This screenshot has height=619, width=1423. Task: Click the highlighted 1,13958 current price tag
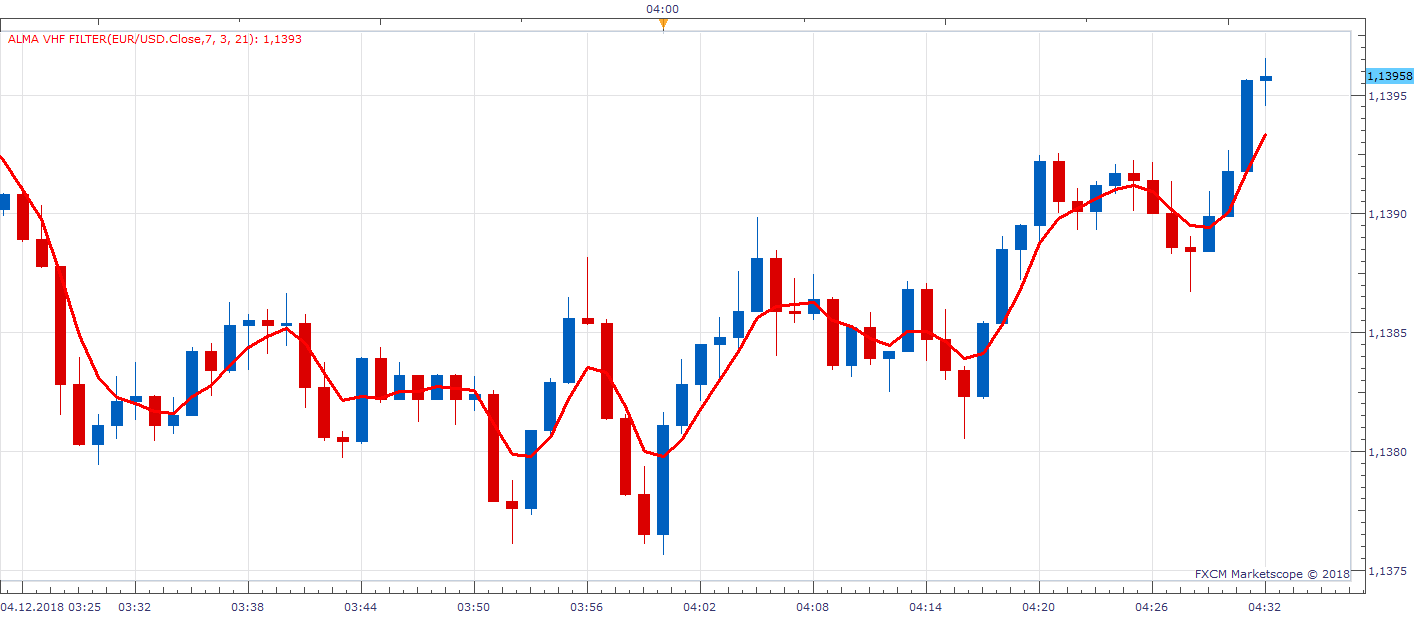coord(1389,76)
